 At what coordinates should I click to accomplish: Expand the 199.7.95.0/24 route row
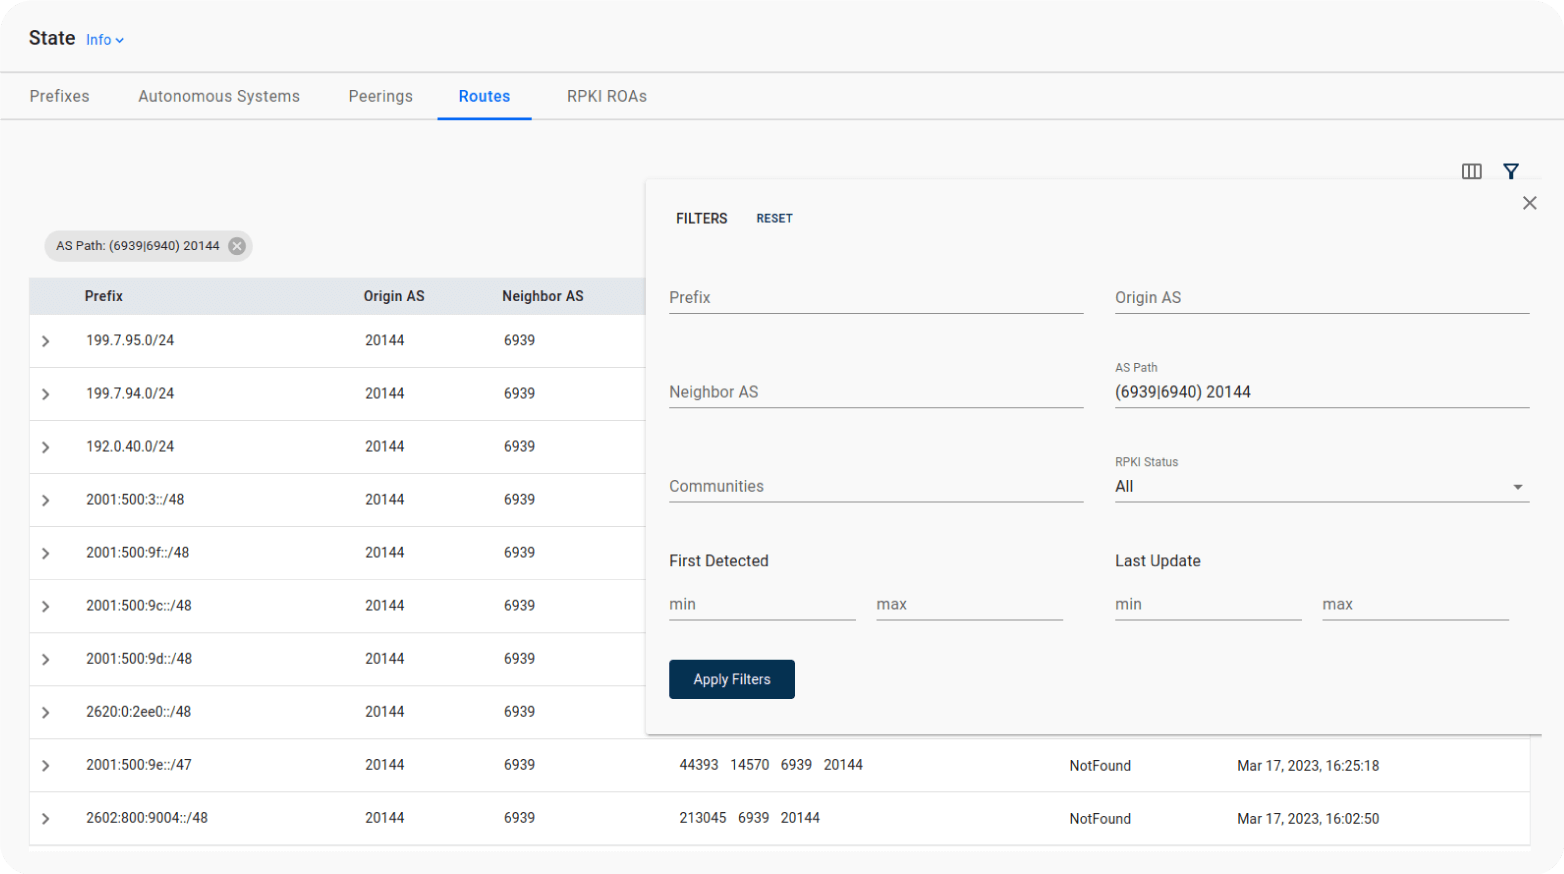coord(46,341)
